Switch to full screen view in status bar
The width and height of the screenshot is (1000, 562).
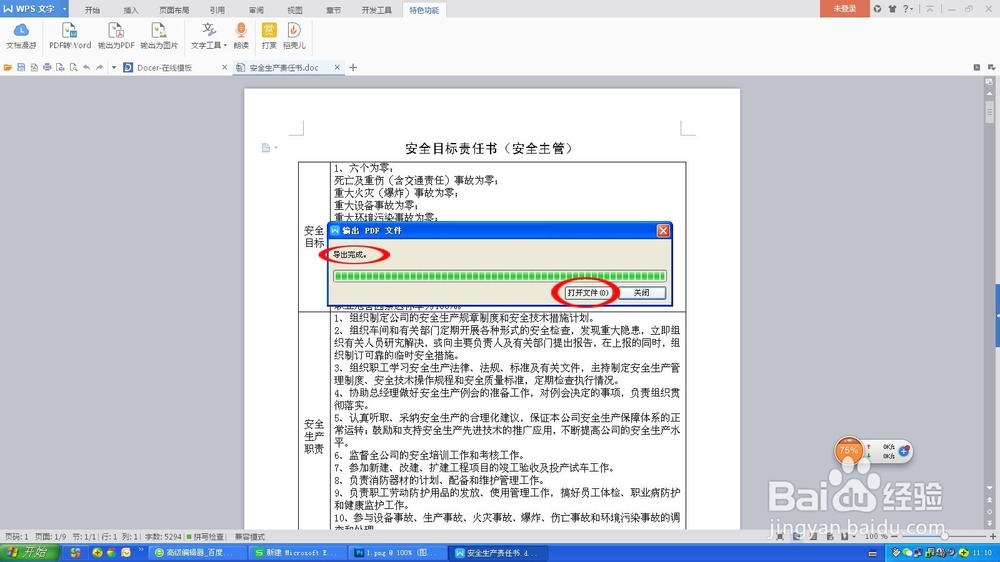click(x=781, y=536)
